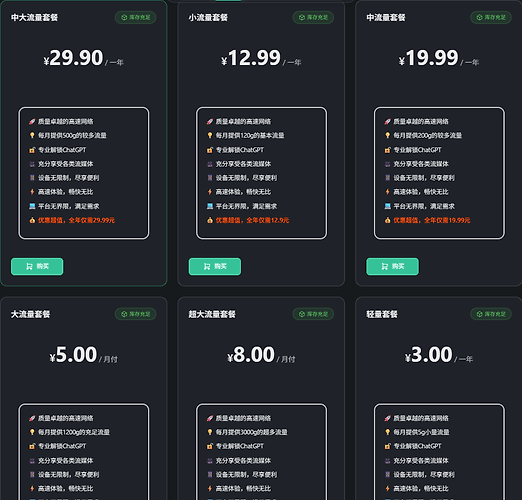The width and height of the screenshot is (522, 500).
Task: Click orange text 优惠超值,全年仅需19.99元
Action: 432,220
